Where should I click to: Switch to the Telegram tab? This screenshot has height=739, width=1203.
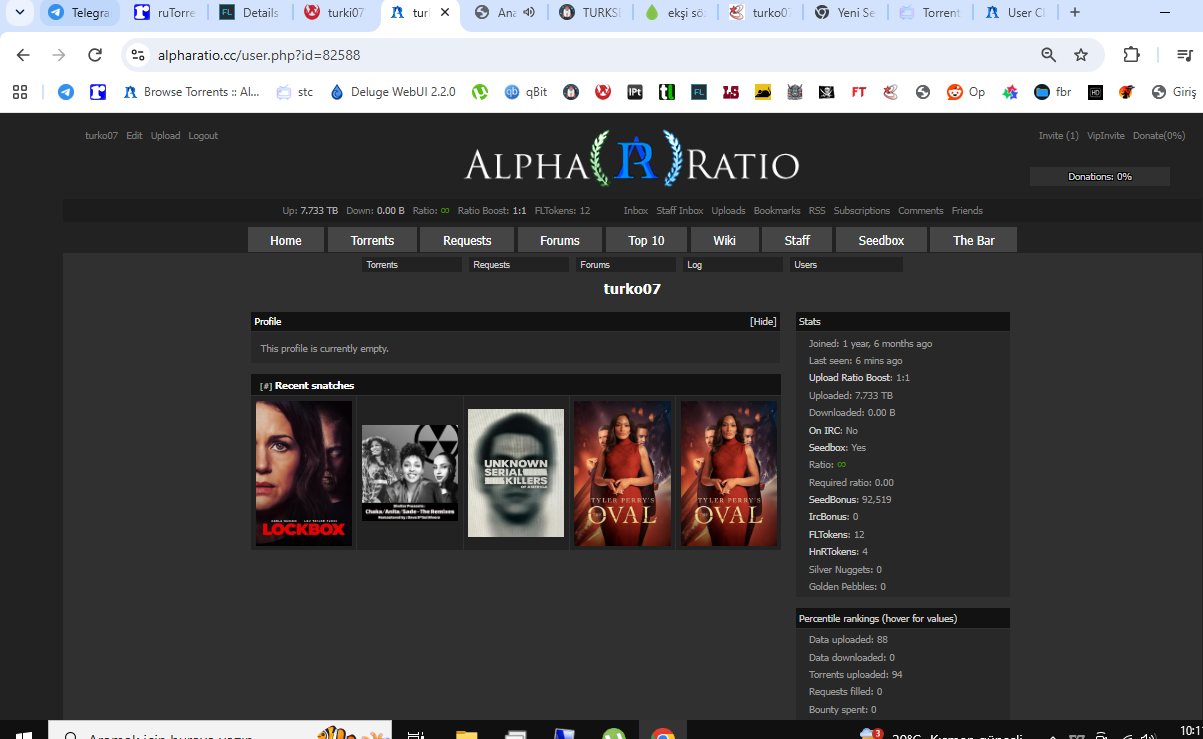click(80, 13)
